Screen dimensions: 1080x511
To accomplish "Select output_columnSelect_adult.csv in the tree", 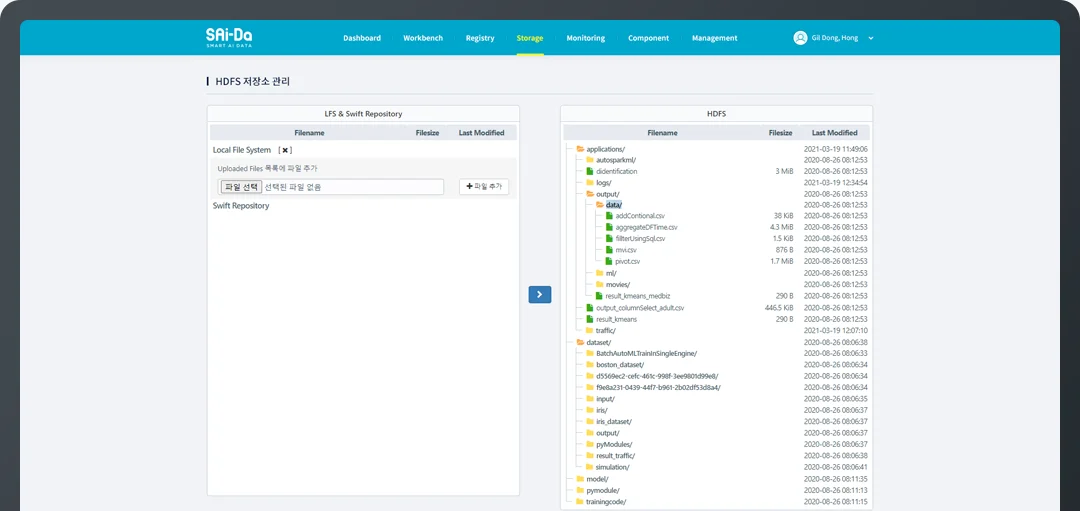I will click(x=640, y=308).
